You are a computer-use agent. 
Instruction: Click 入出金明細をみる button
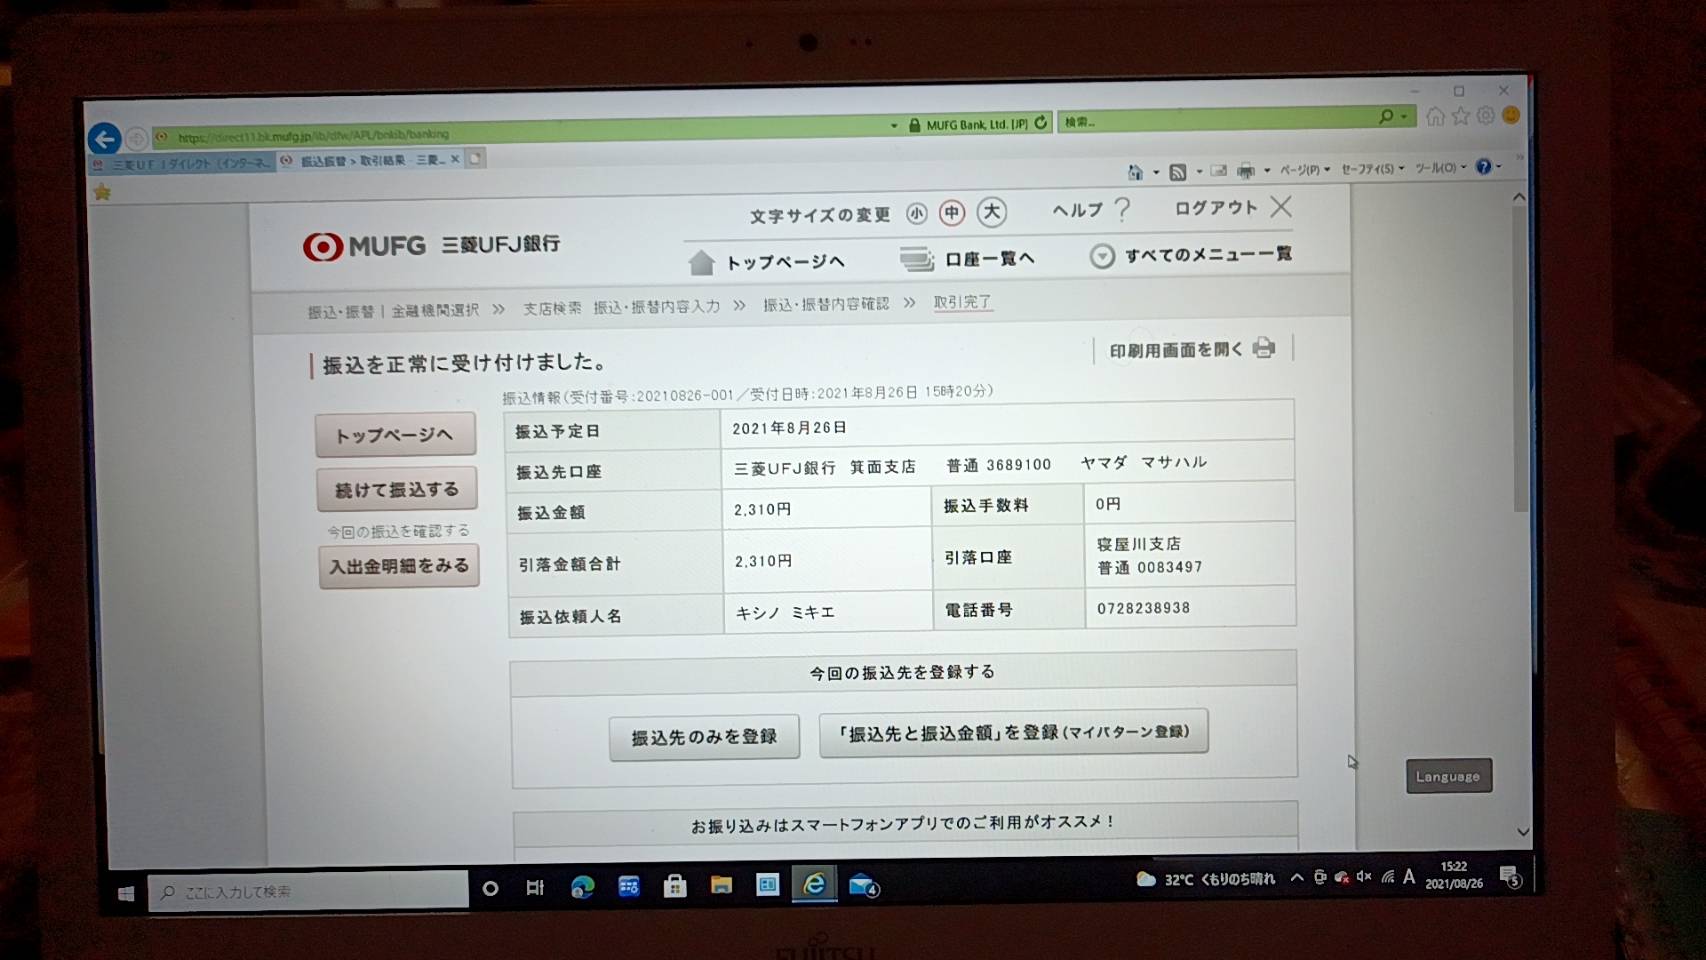399,566
